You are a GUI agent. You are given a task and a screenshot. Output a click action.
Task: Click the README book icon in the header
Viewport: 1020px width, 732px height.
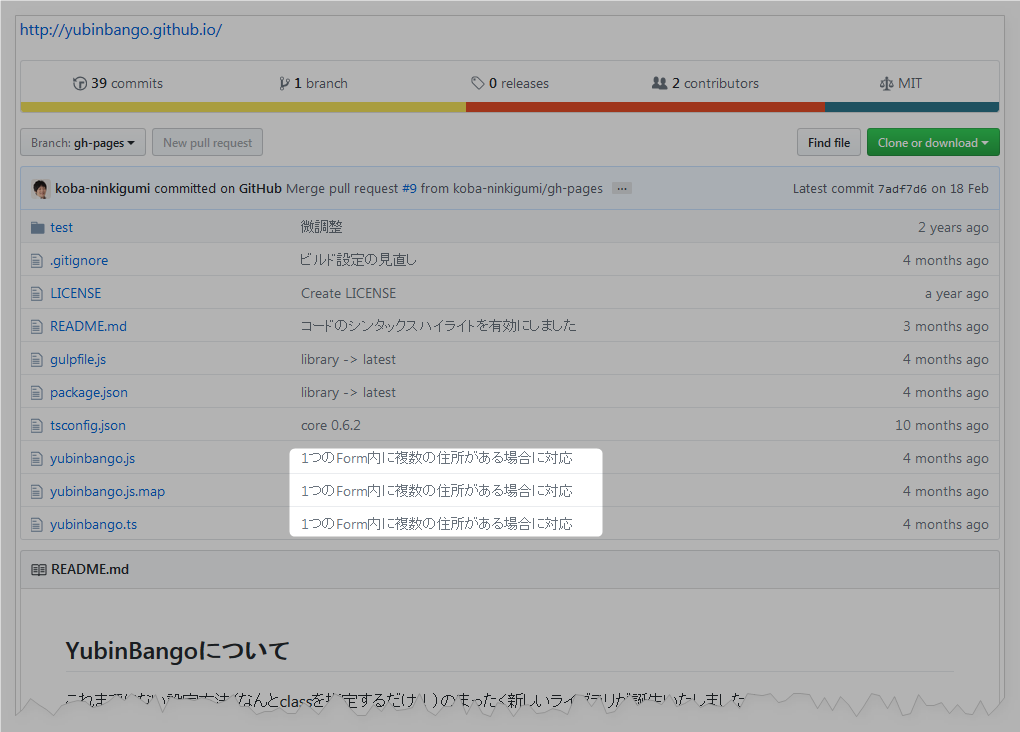click(37, 569)
